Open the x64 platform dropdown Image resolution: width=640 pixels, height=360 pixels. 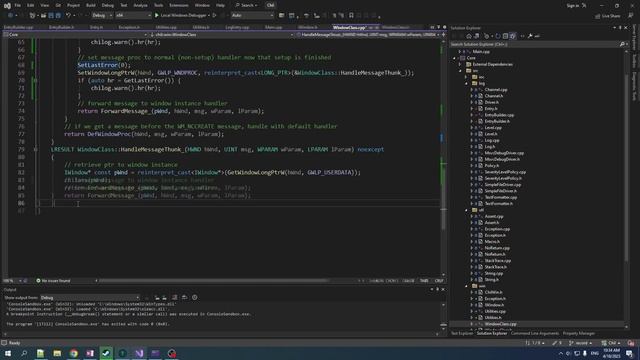[133, 16]
